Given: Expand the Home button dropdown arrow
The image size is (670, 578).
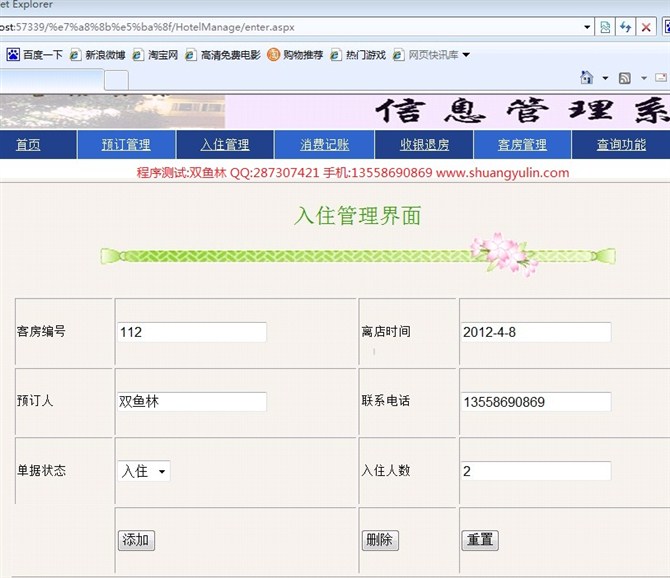Looking at the screenshot, I should [x=605, y=78].
